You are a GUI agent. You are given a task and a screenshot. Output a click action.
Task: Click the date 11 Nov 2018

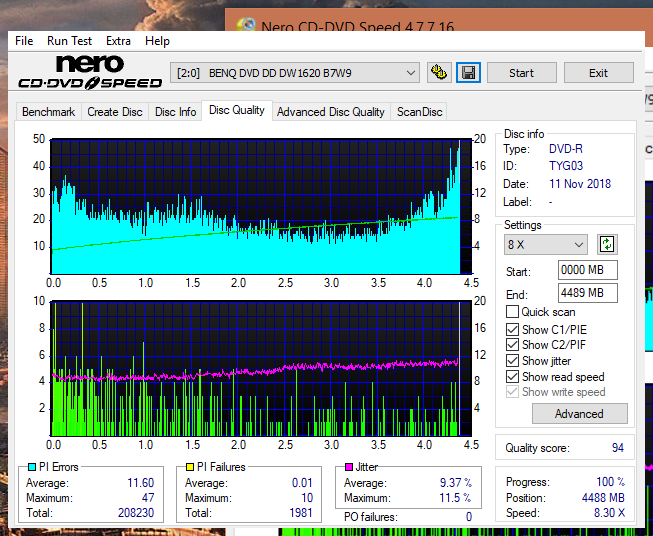[x=580, y=184]
